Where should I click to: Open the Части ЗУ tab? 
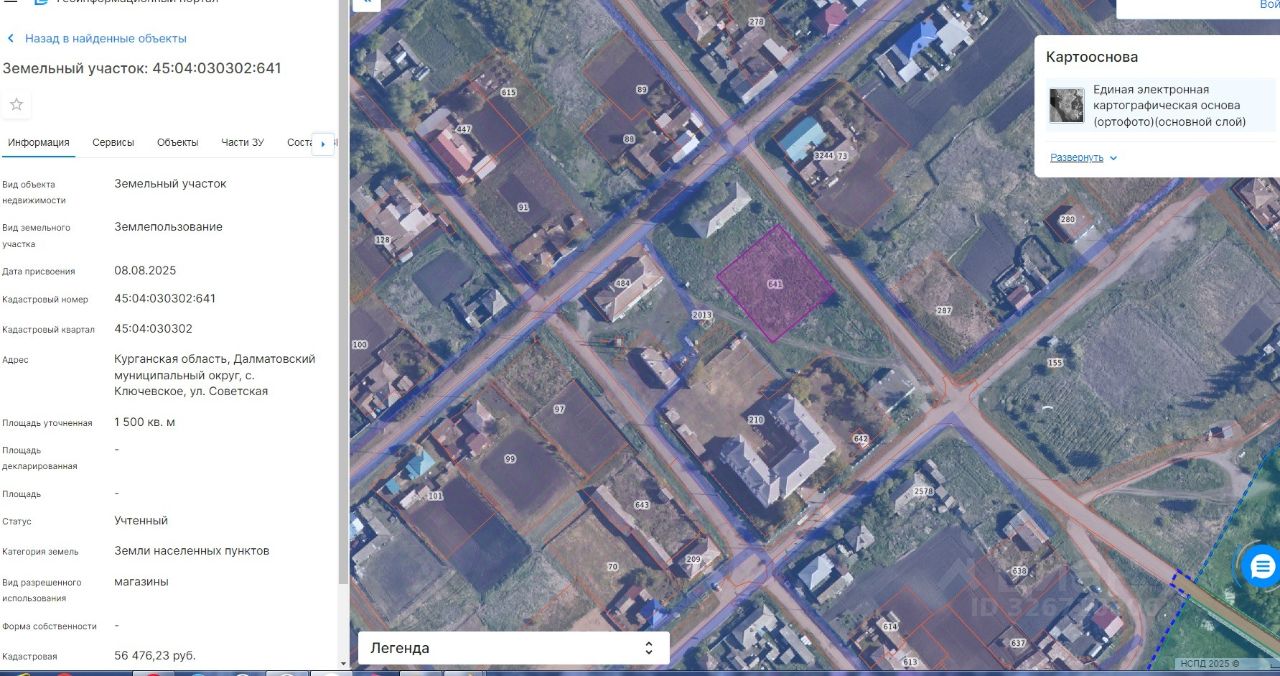(x=243, y=142)
